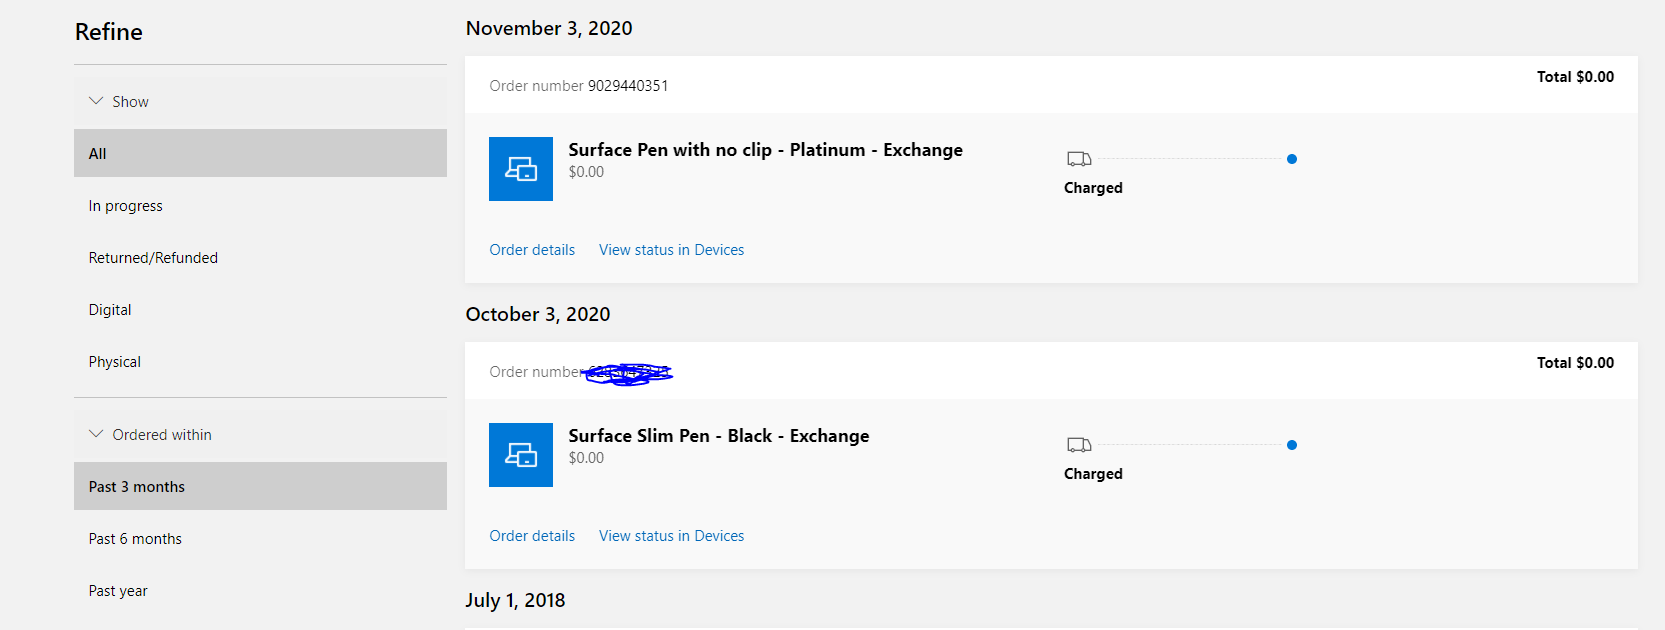Filter orders to Physical items

[x=260, y=361]
